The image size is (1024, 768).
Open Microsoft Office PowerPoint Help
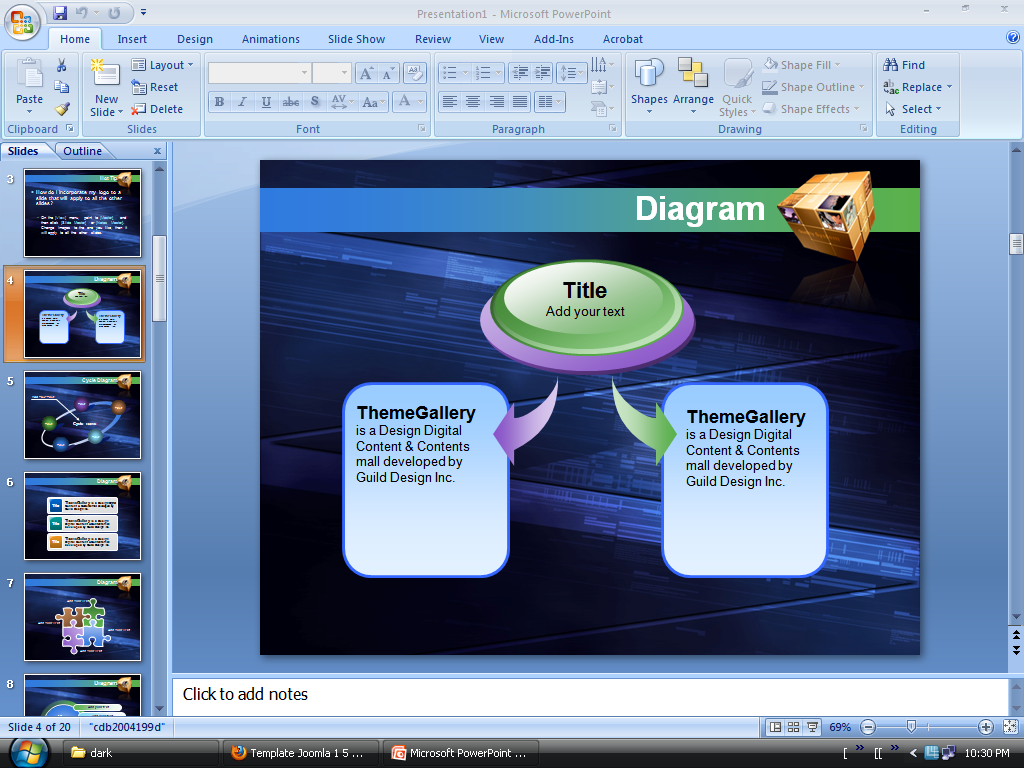(x=1013, y=38)
